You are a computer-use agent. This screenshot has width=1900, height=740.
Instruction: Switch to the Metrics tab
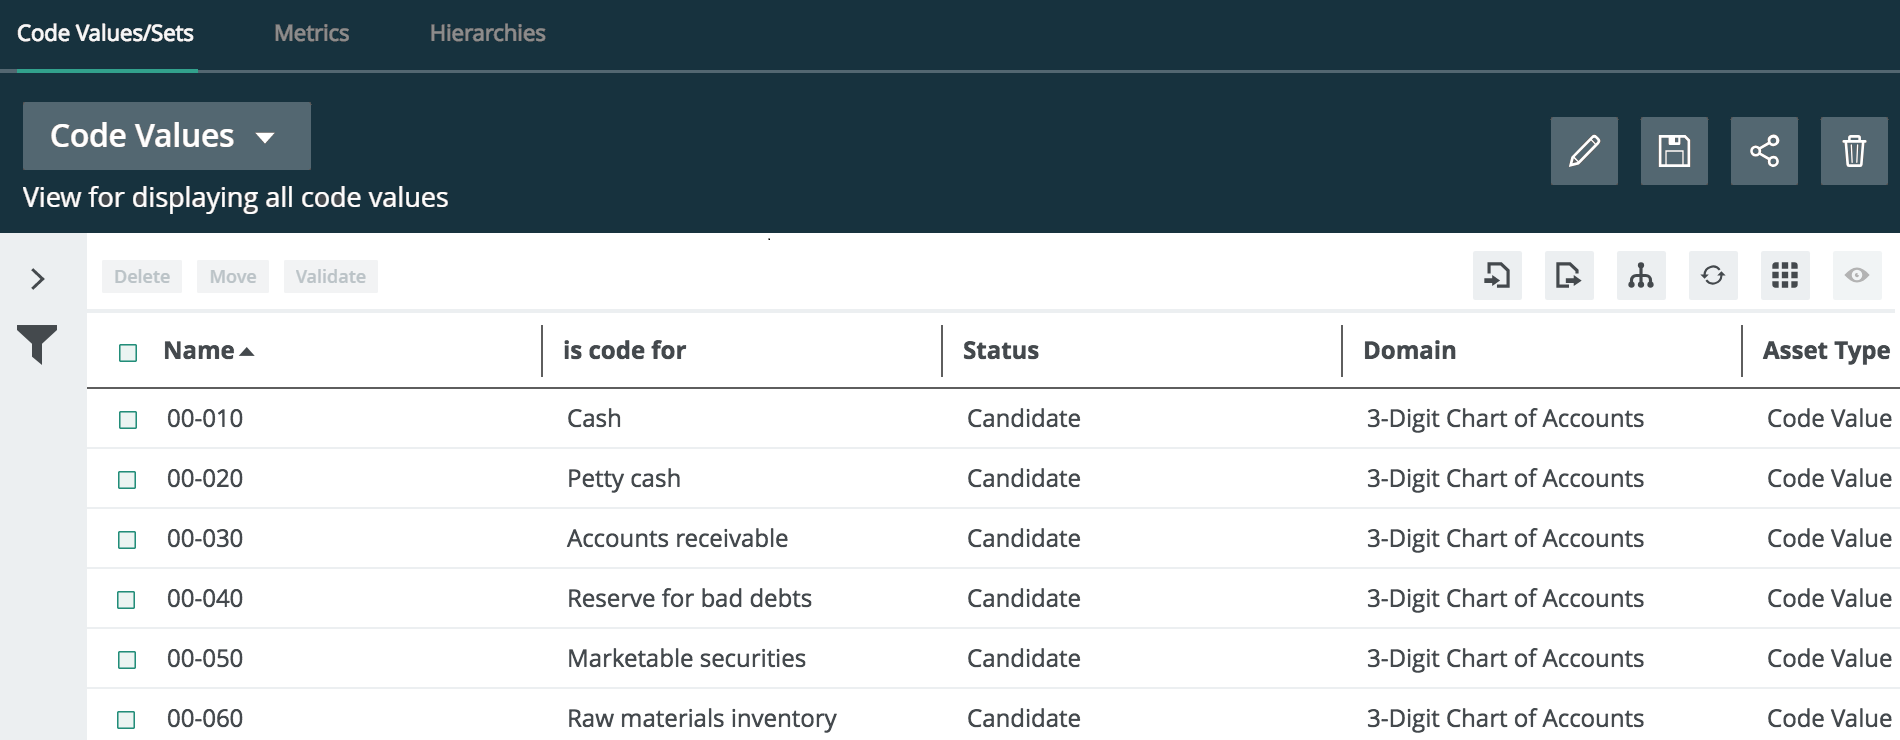coord(310,33)
